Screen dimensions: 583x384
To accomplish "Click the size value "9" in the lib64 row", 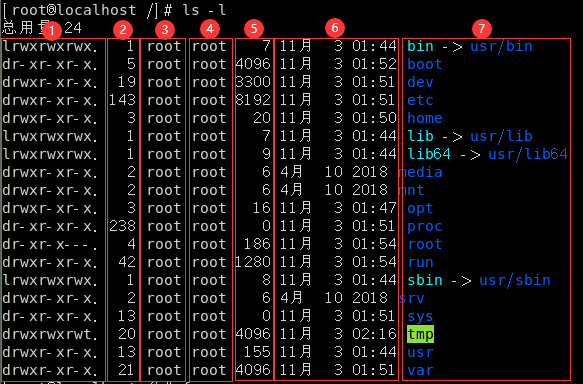I will coord(266,154).
